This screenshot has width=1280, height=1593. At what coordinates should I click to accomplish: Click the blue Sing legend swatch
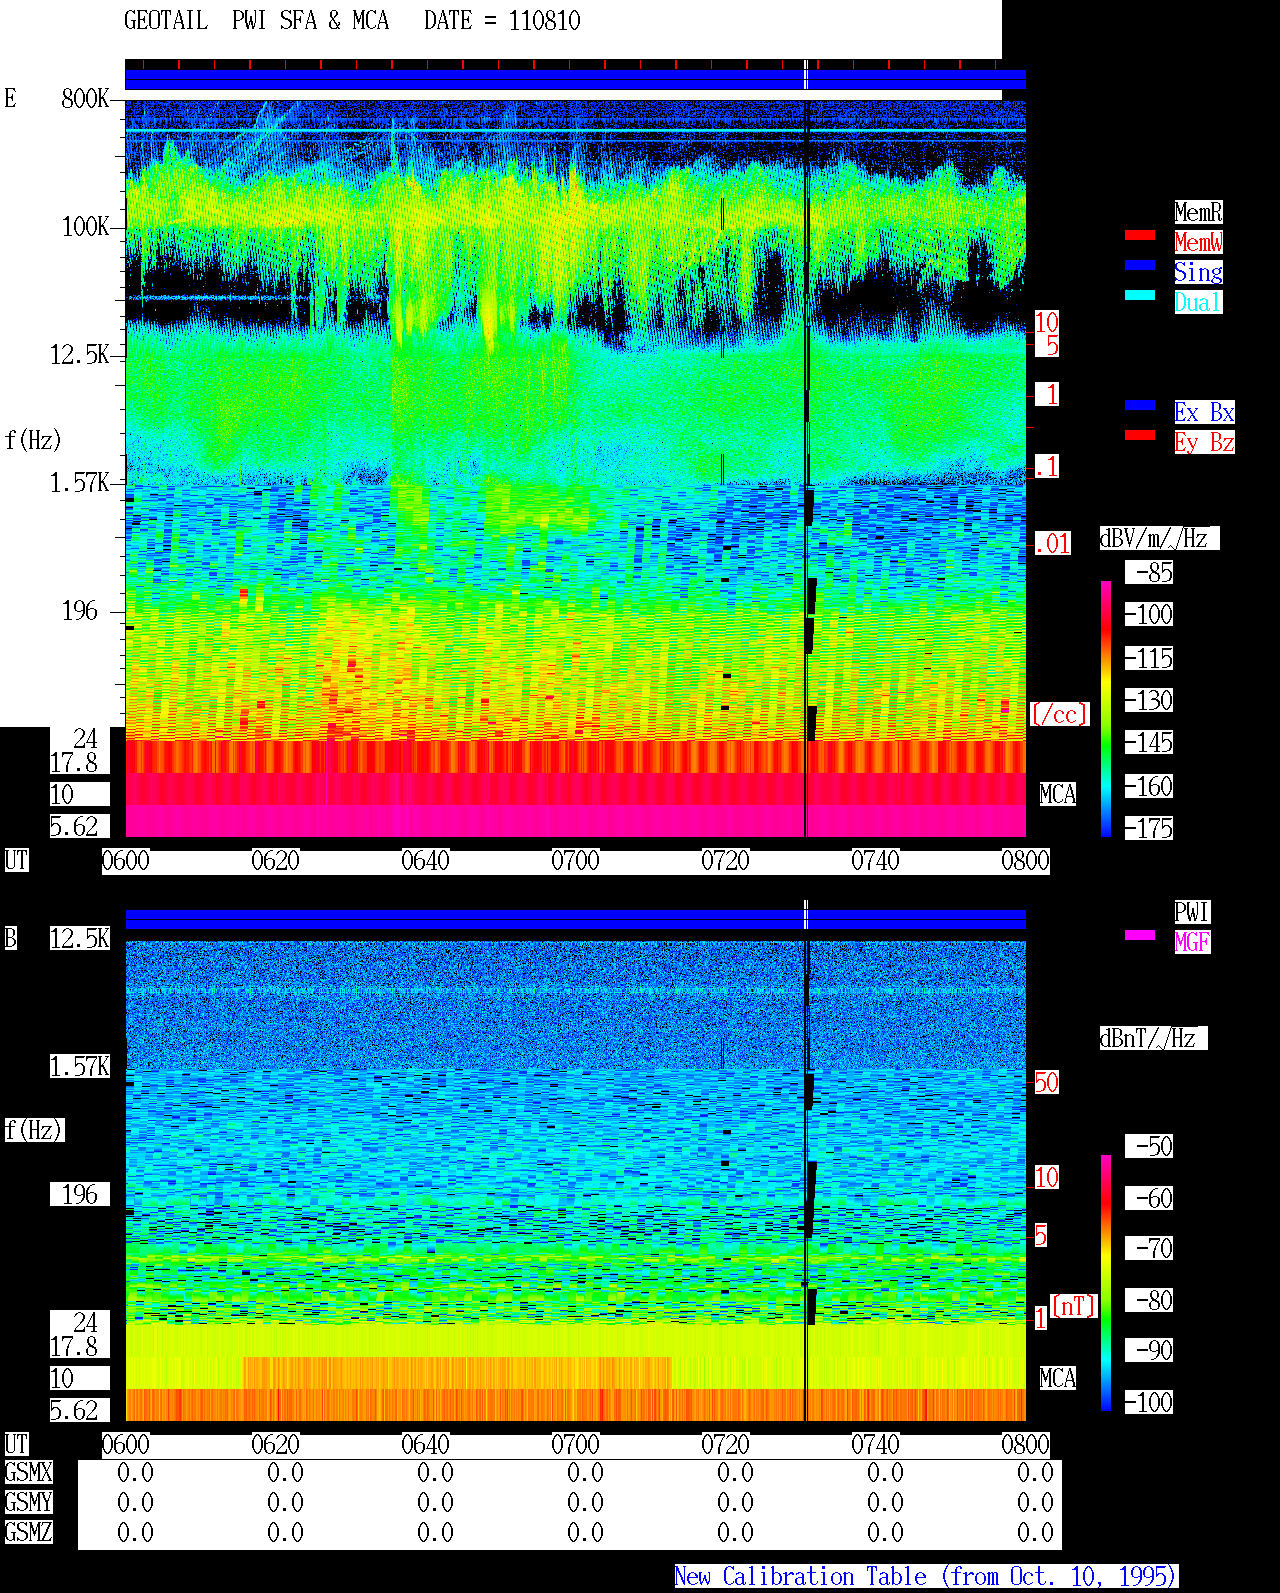(1140, 265)
